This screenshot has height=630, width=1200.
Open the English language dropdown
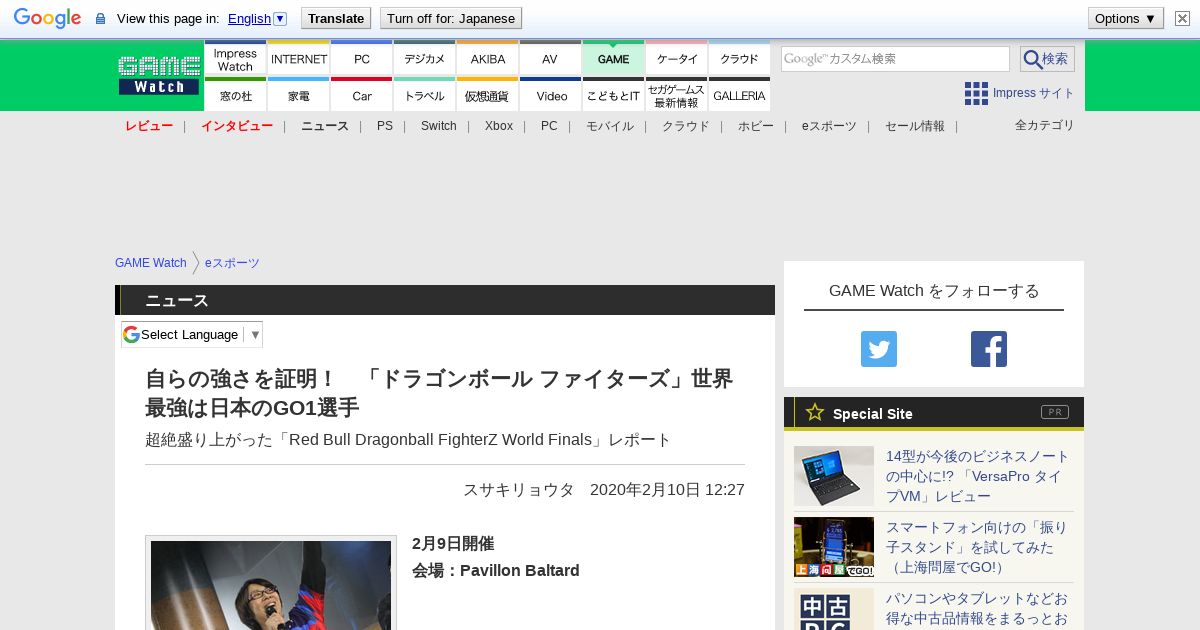[x=257, y=18]
